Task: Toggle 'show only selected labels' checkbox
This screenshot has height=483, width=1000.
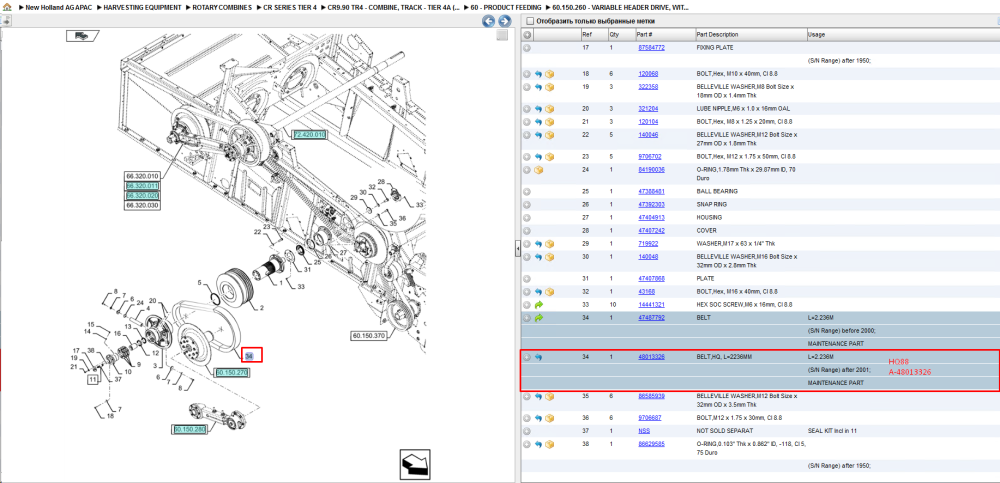Action: click(529, 21)
